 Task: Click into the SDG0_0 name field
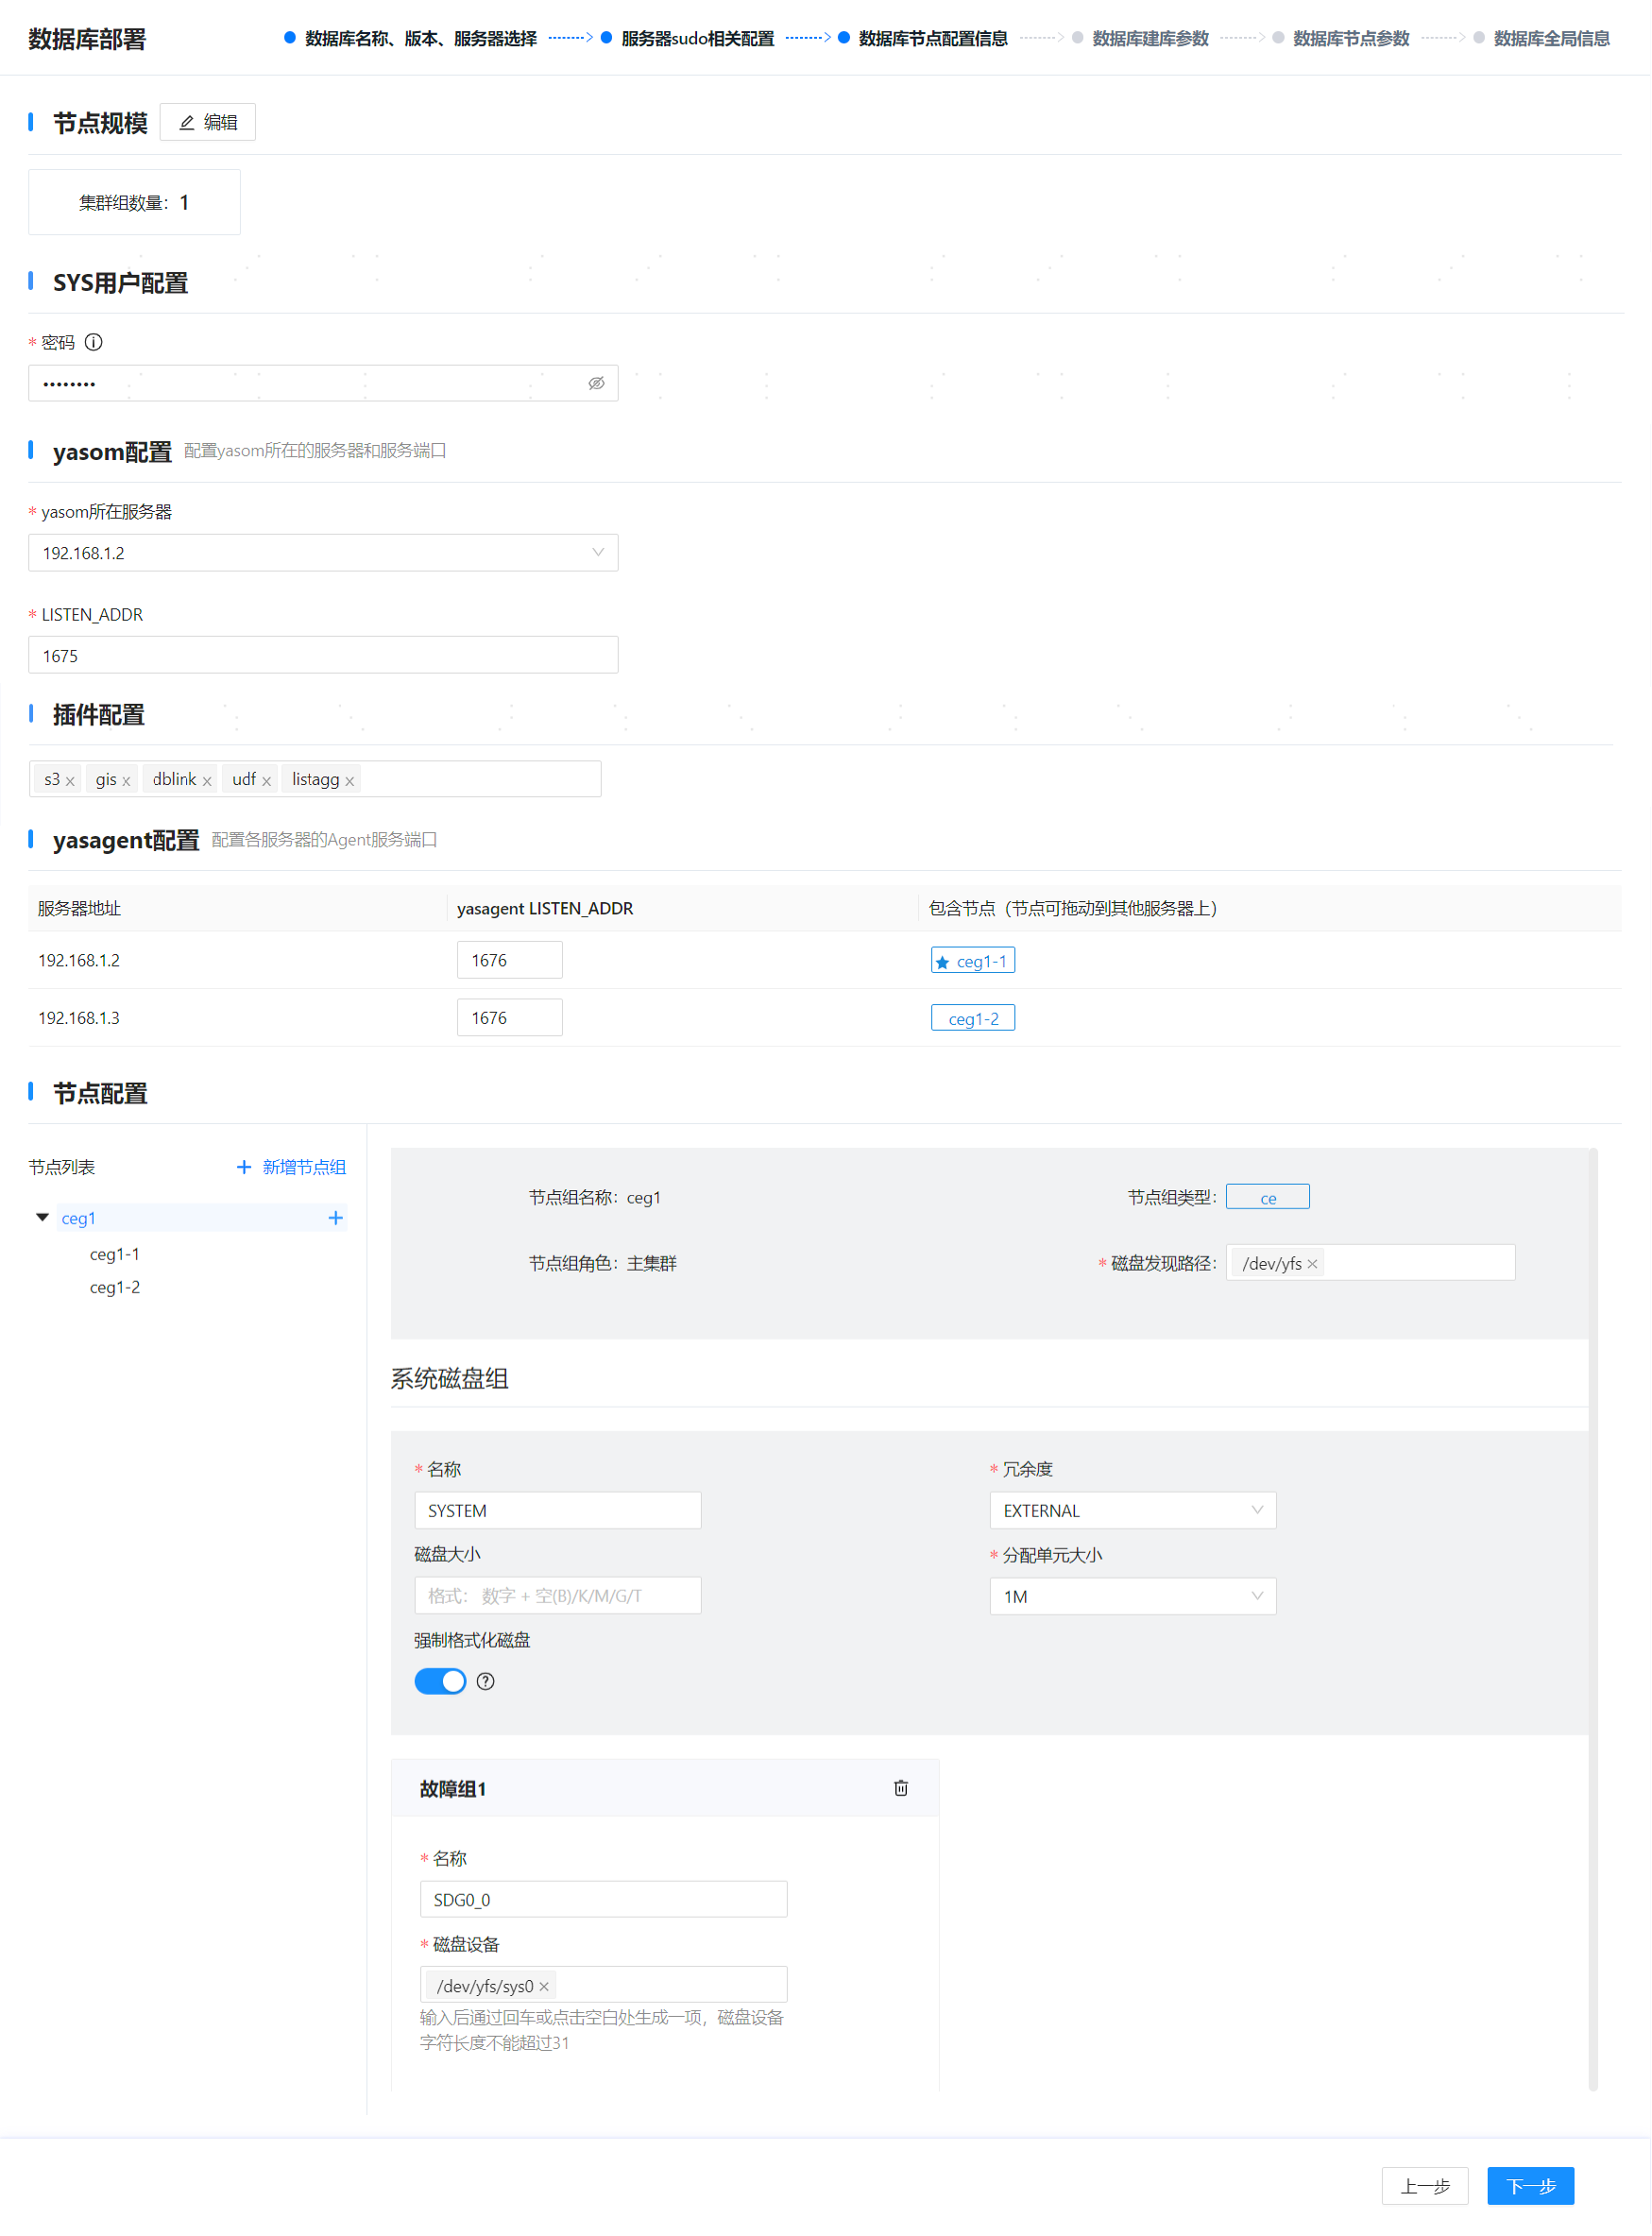(603, 1898)
